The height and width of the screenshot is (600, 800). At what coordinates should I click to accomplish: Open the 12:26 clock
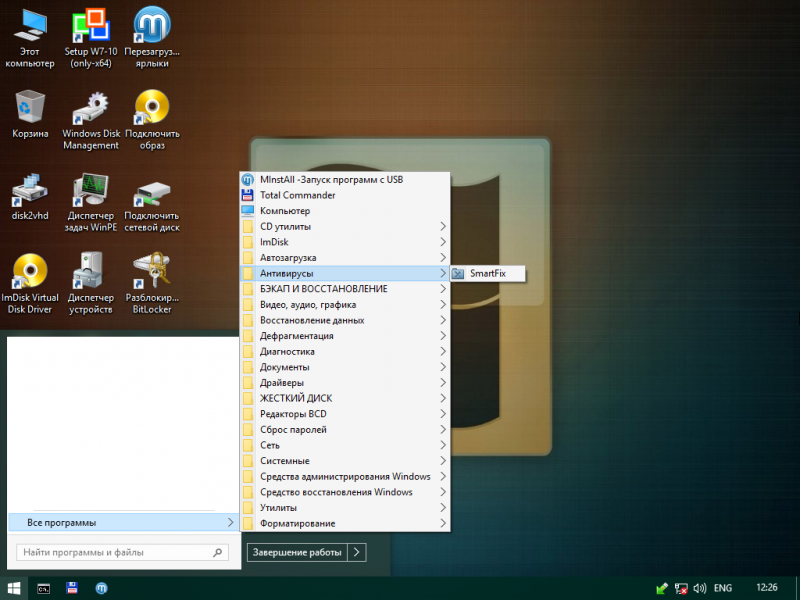tap(766, 588)
